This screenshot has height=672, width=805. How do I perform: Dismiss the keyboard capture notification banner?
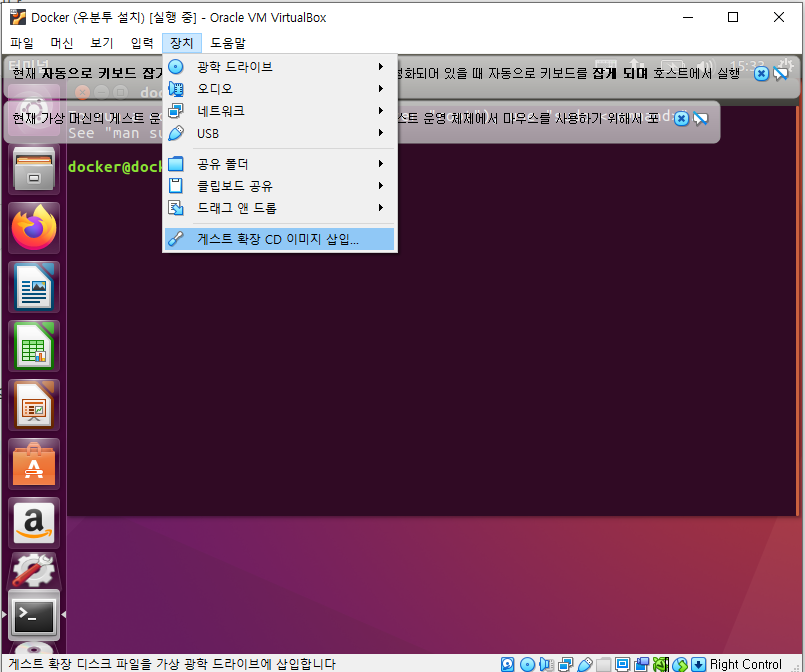761,74
